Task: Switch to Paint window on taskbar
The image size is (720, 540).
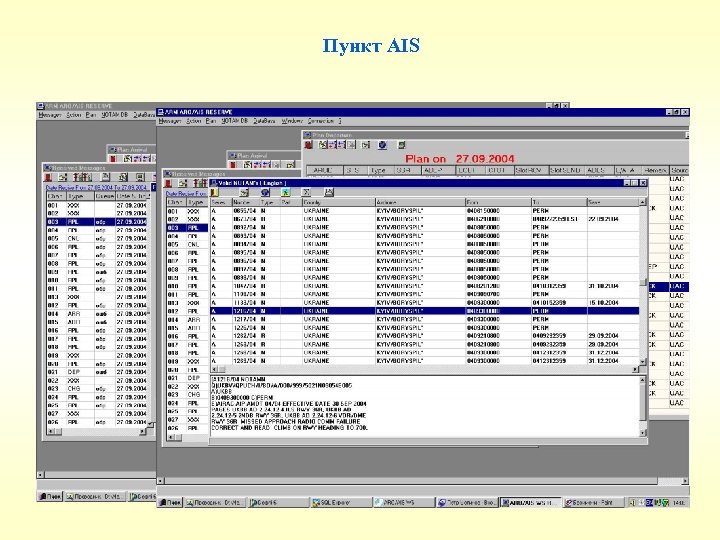Action: click(593, 503)
